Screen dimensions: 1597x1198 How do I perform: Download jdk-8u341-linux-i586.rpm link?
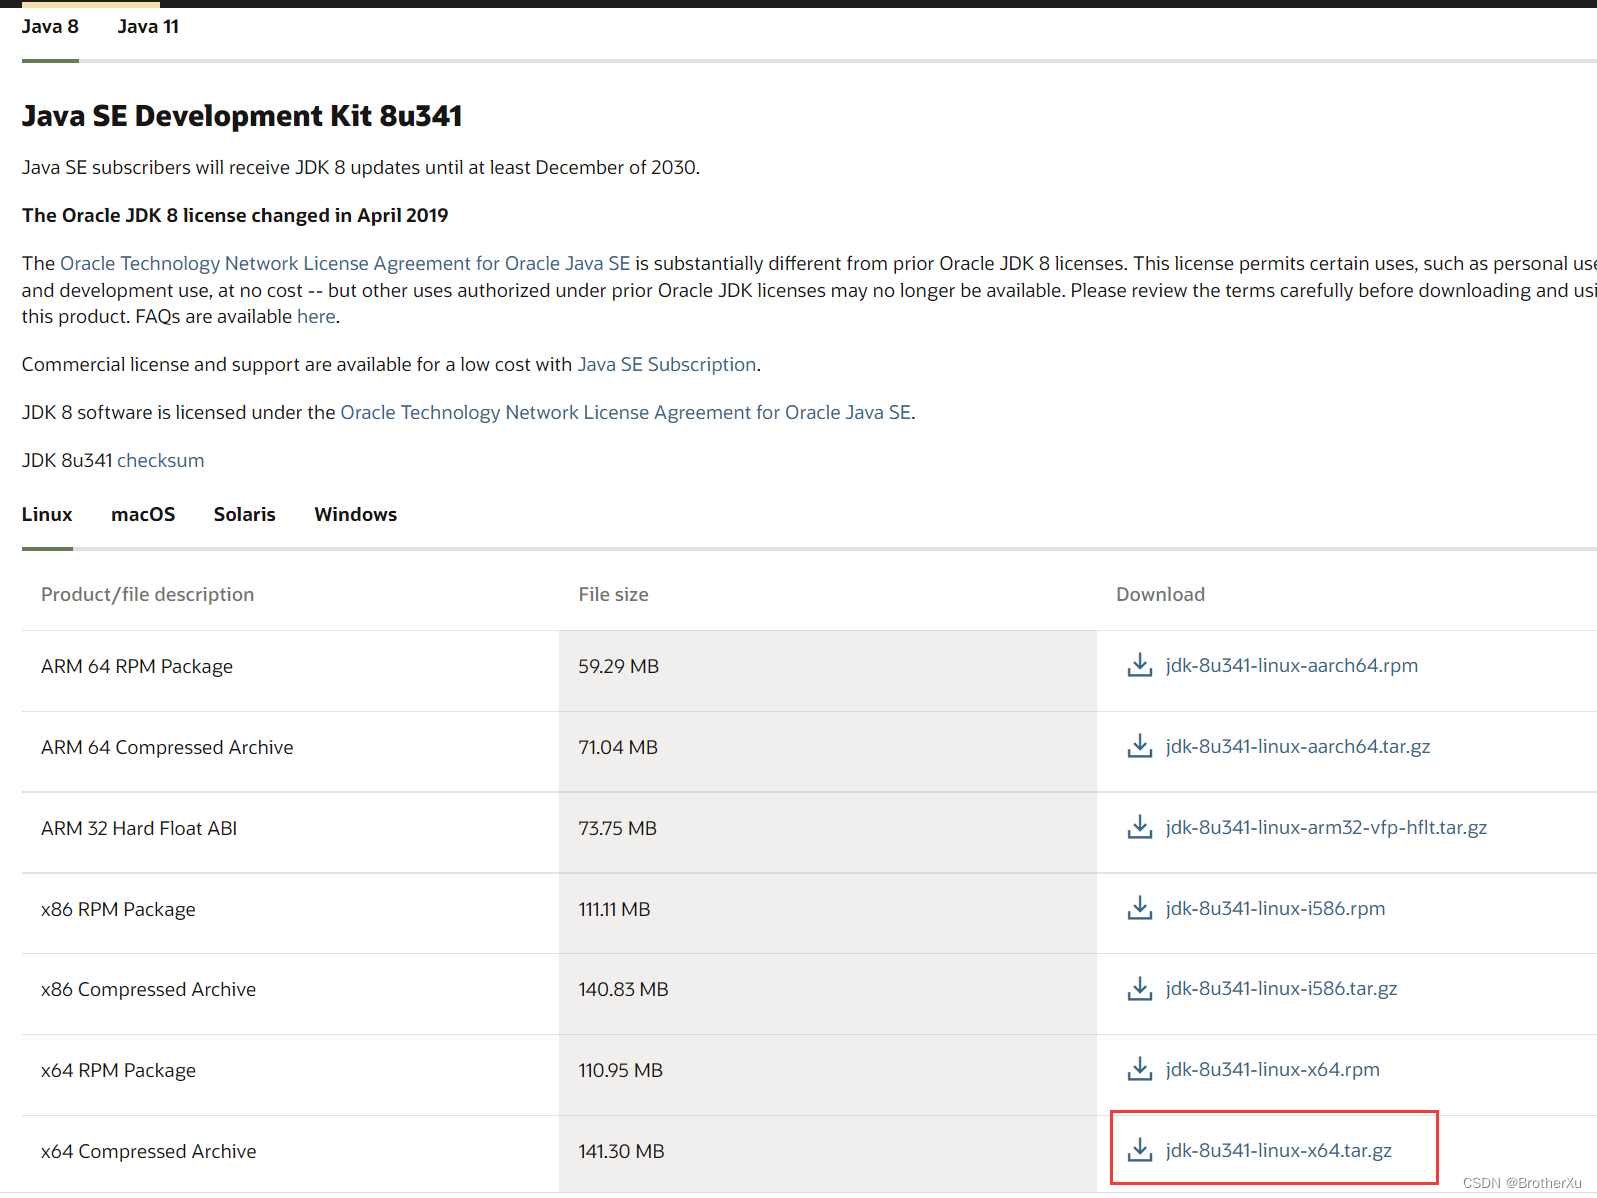1275,908
